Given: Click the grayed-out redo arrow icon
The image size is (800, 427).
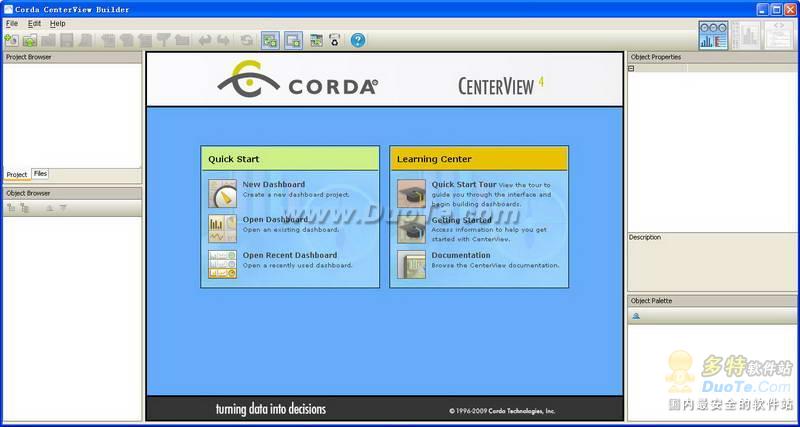Looking at the screenshot, I should click(223, 41).
